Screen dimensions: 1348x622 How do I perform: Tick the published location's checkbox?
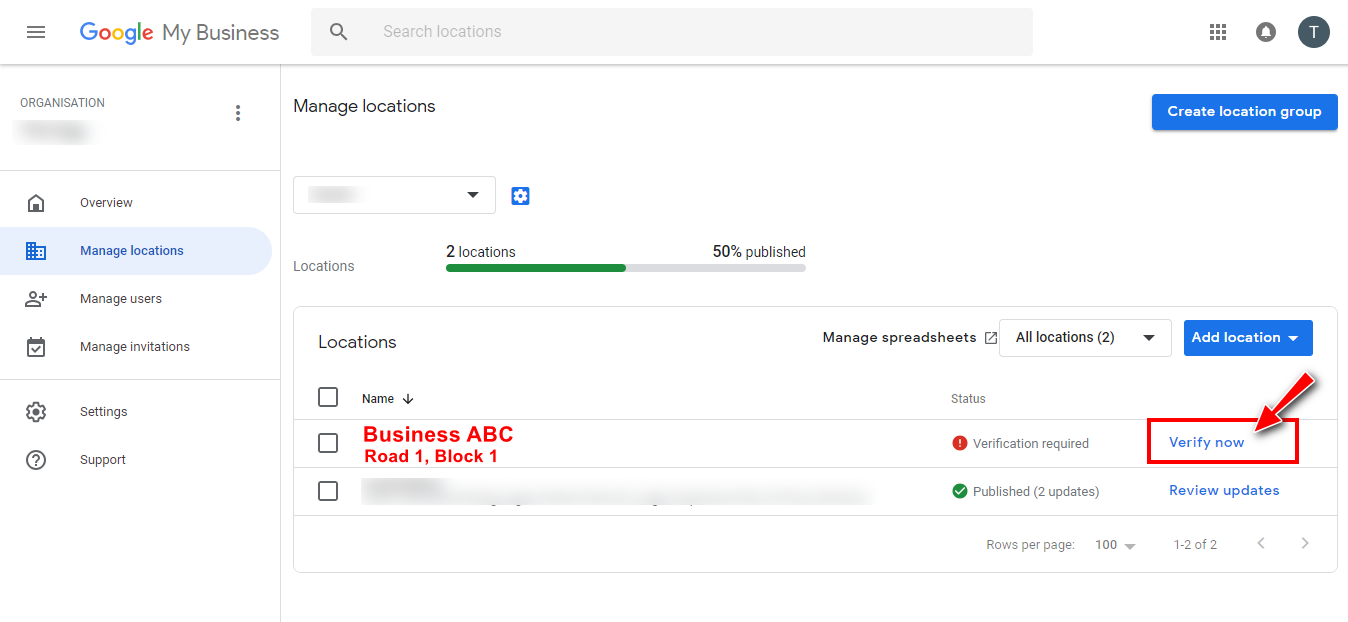pyautogui.click(x=328, y=491)
